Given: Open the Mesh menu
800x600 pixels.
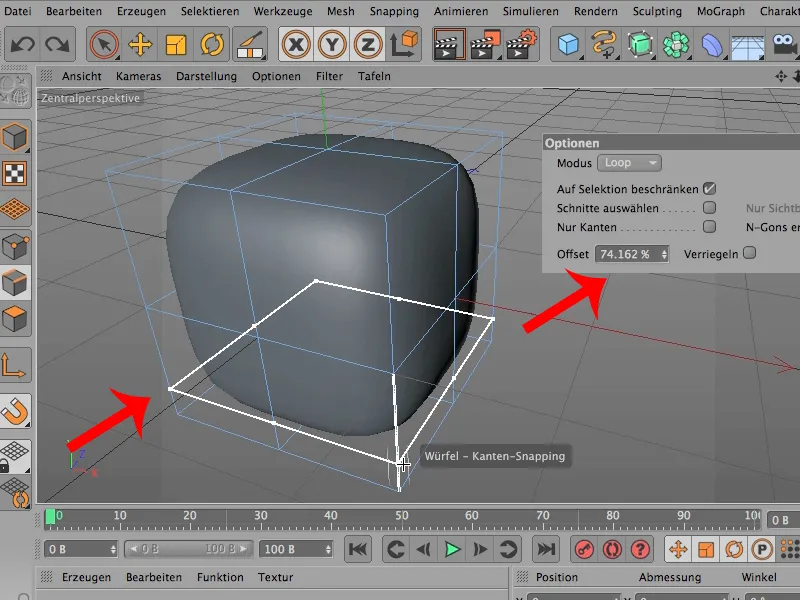Looking at the screenshot, I should pos(341,11).
